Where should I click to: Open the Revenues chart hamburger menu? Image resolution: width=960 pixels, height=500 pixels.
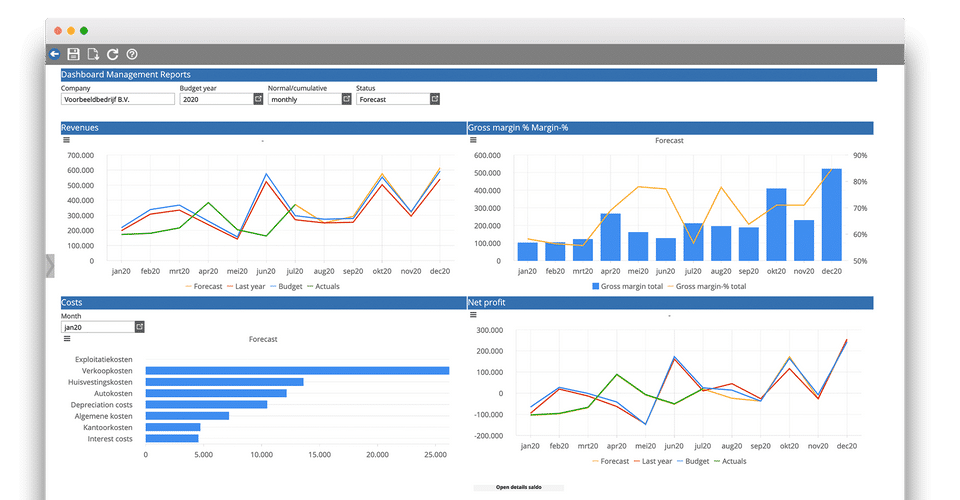pos(66,140)
